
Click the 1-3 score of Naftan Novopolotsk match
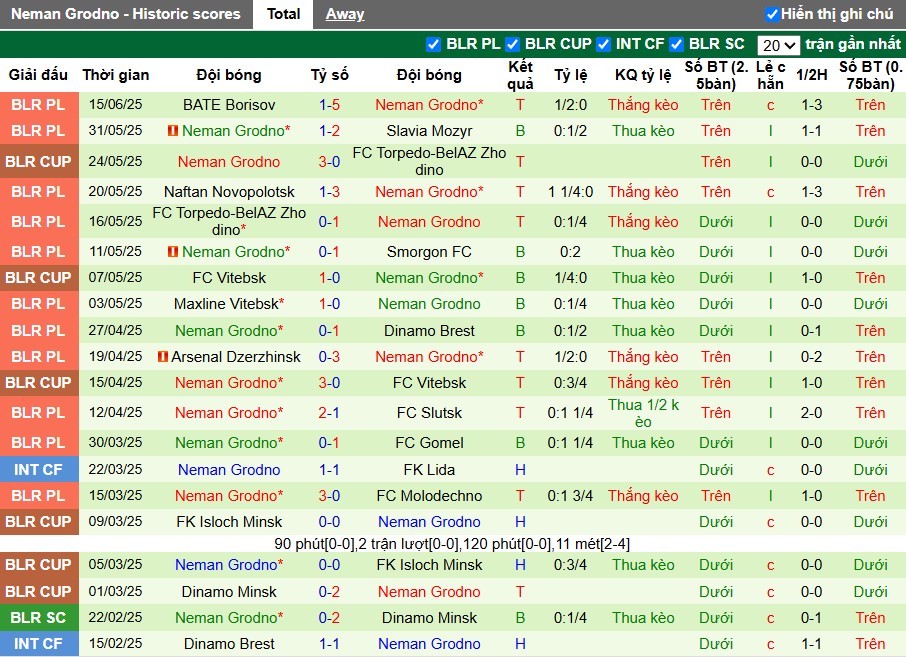click(x=329, y=192)
